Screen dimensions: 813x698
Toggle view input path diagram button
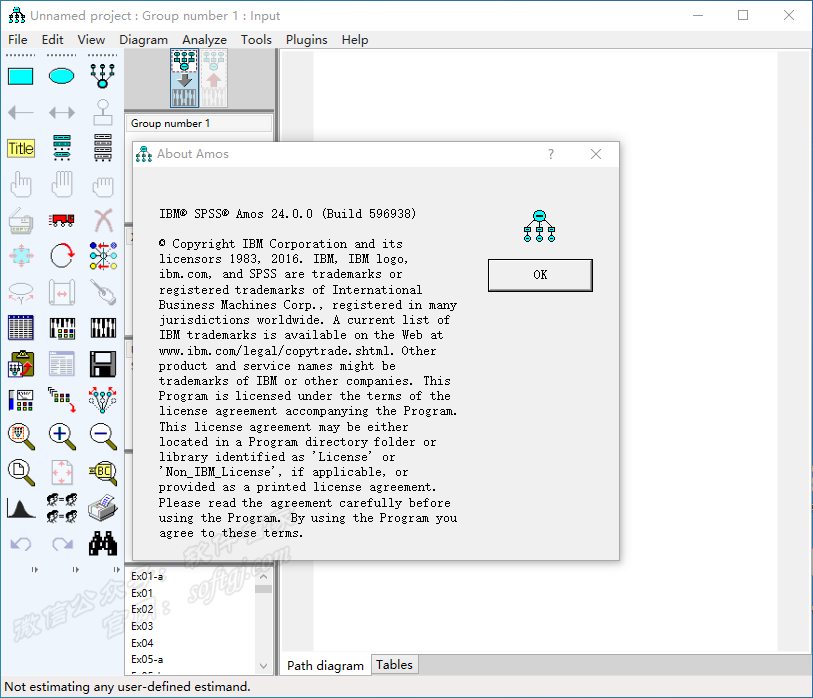coord(185,78)
